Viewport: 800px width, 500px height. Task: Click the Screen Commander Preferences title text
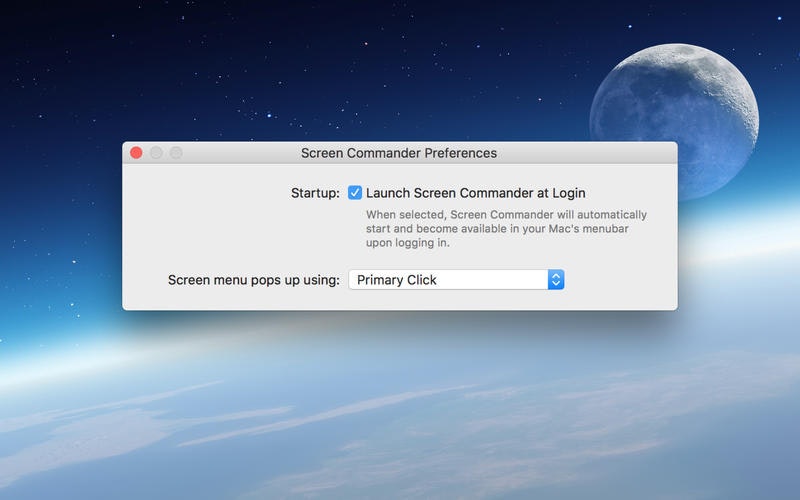pos(398,153)
